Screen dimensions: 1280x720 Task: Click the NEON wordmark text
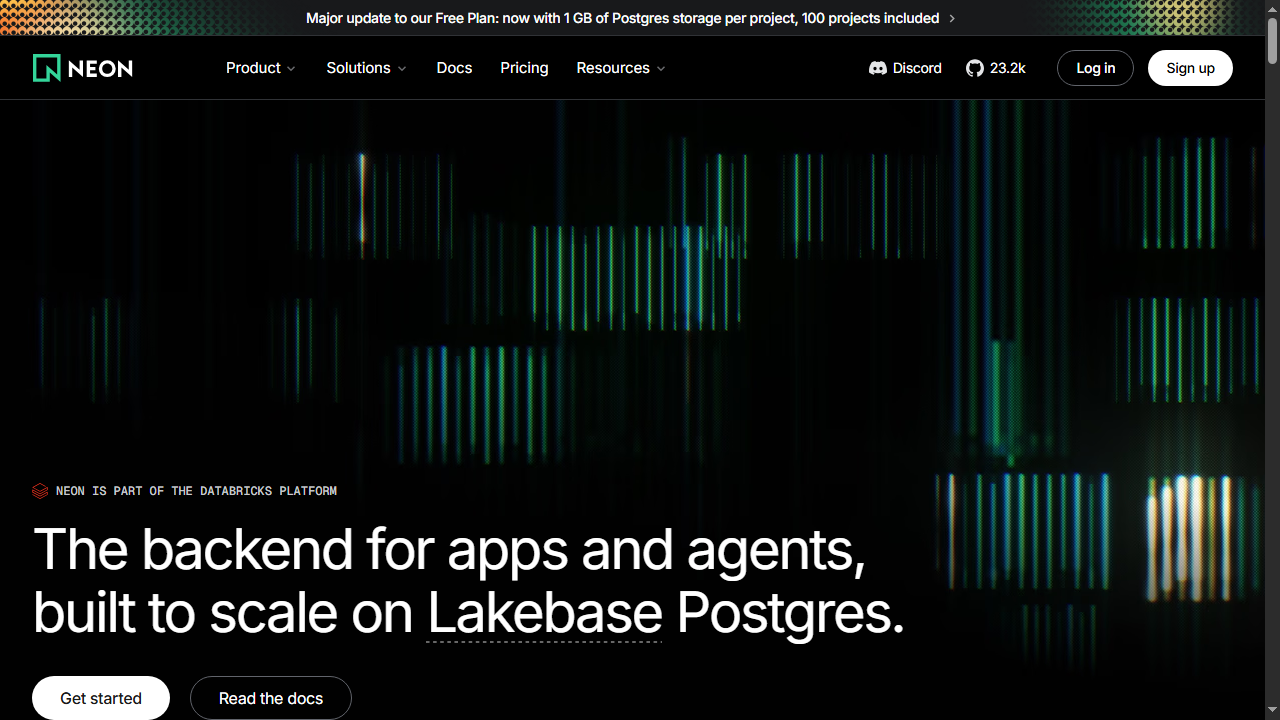pyautogui.click(x=100, y=68)
